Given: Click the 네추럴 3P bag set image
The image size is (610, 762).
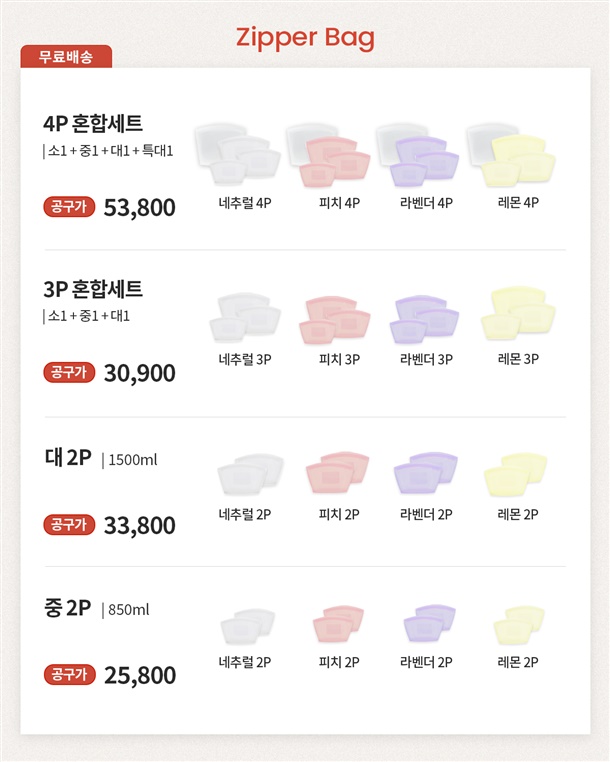Looking at the screenshot, I should (x=245, y=318).
